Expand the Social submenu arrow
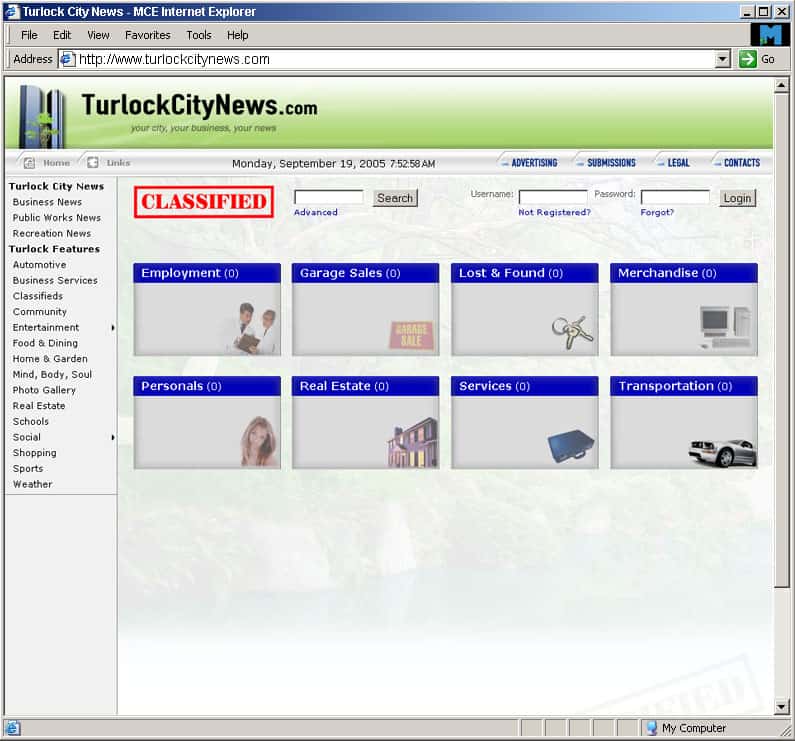795x741 pixels. (x=113, y=437)
